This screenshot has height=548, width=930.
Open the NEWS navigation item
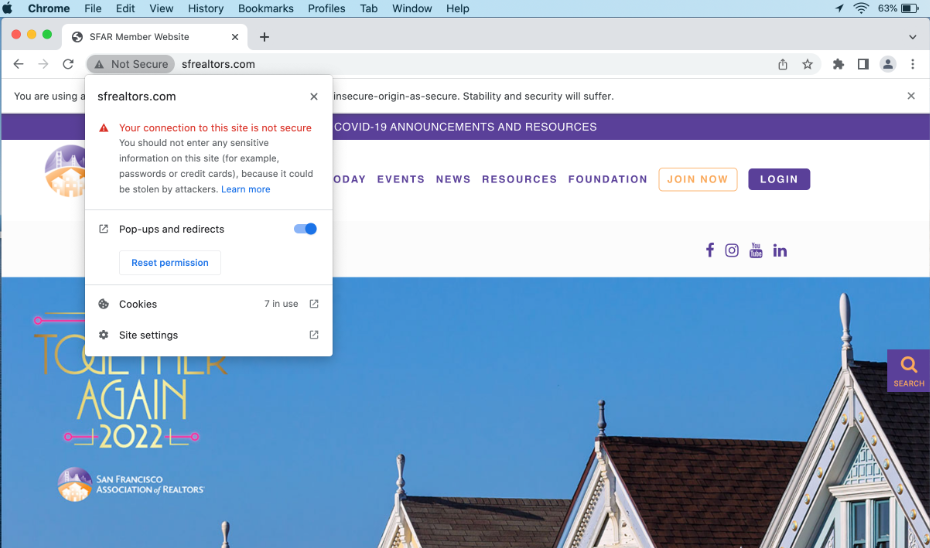tap(453, 179)
